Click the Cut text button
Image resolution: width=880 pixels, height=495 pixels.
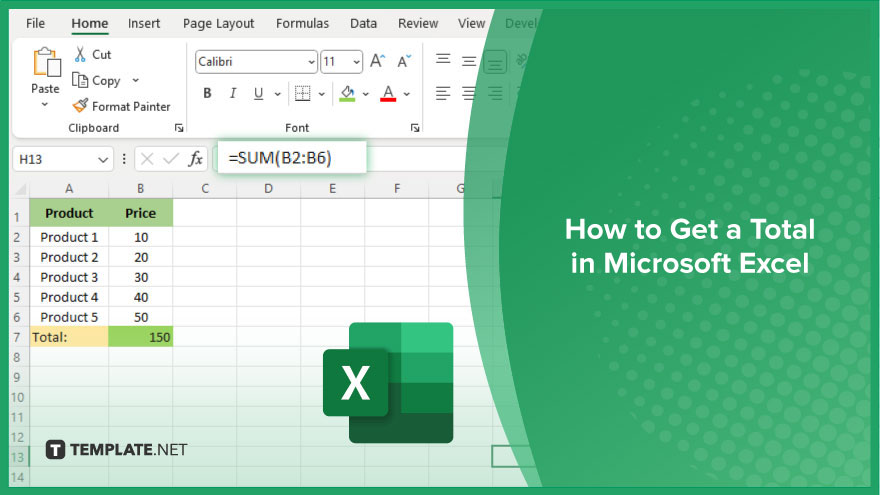click(x=102, y=54)
